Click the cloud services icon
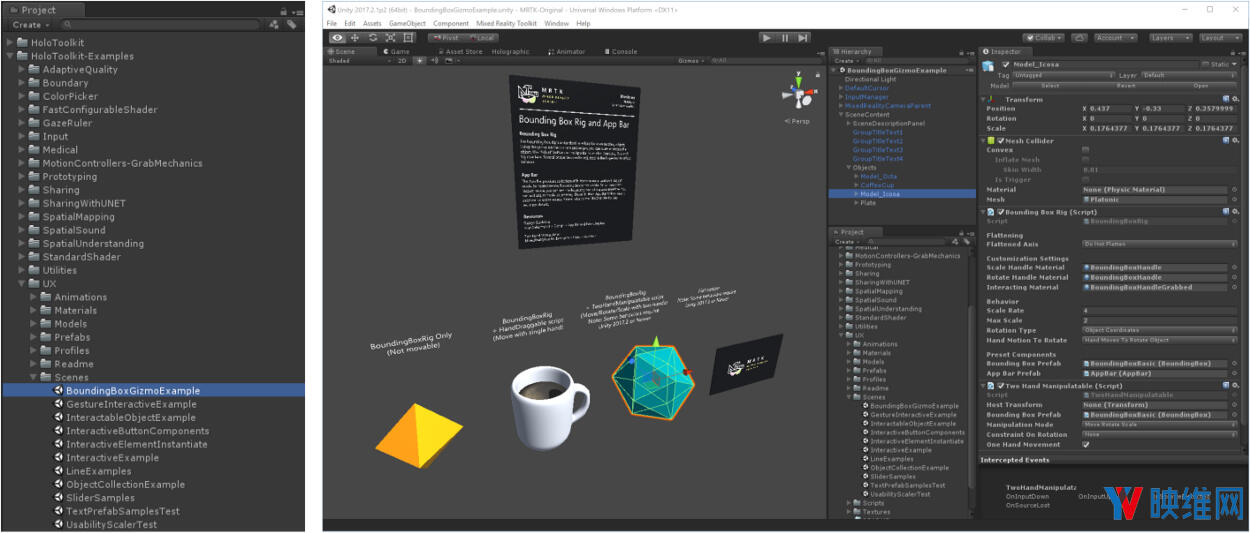 tap(1079, 38)
